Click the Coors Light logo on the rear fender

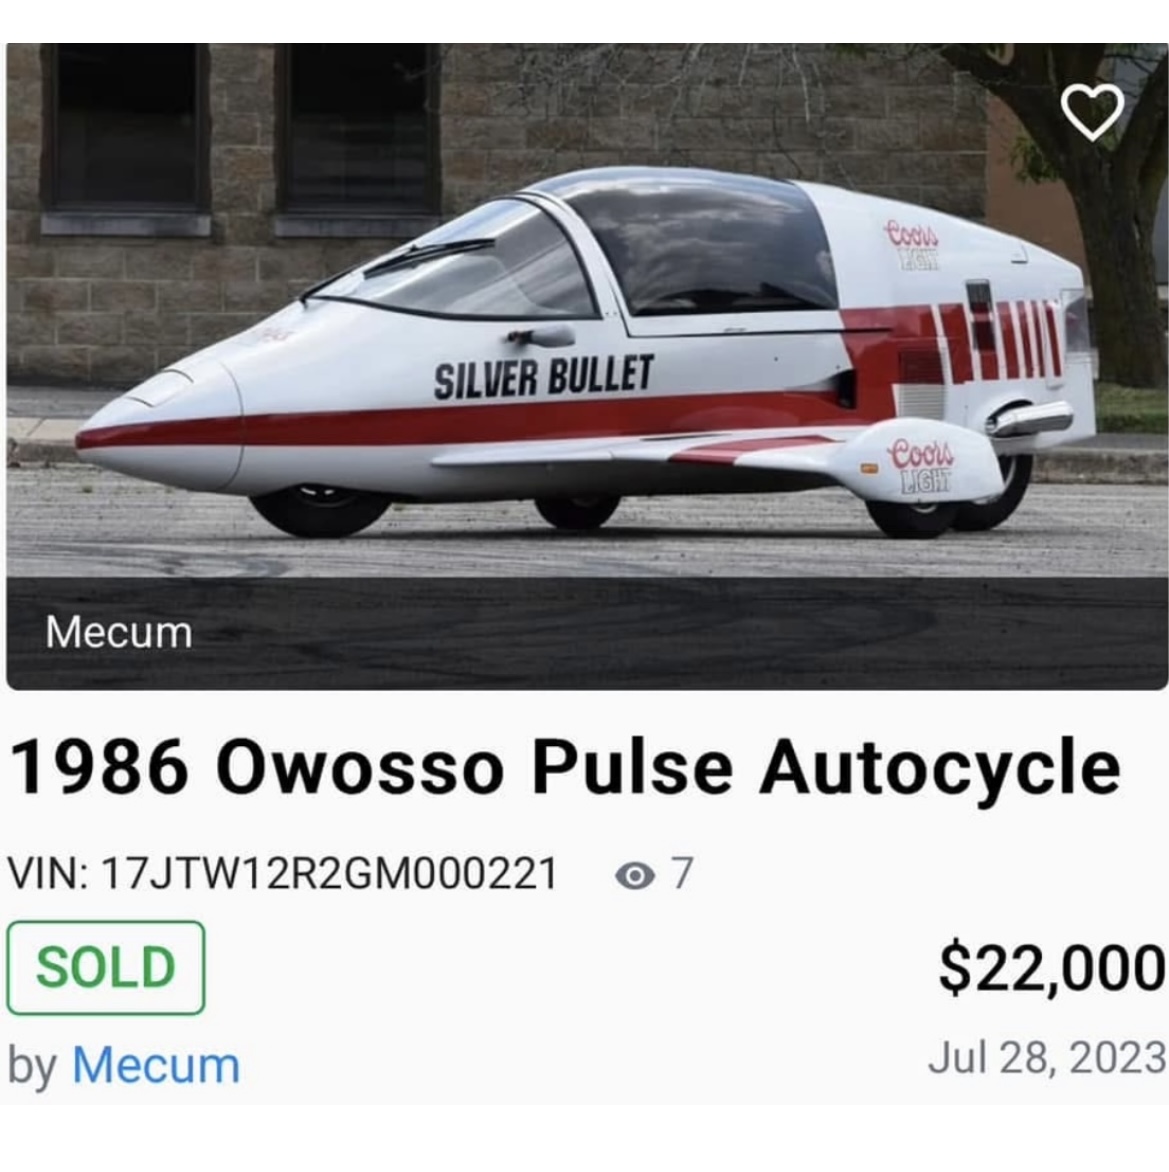(921, 466)
